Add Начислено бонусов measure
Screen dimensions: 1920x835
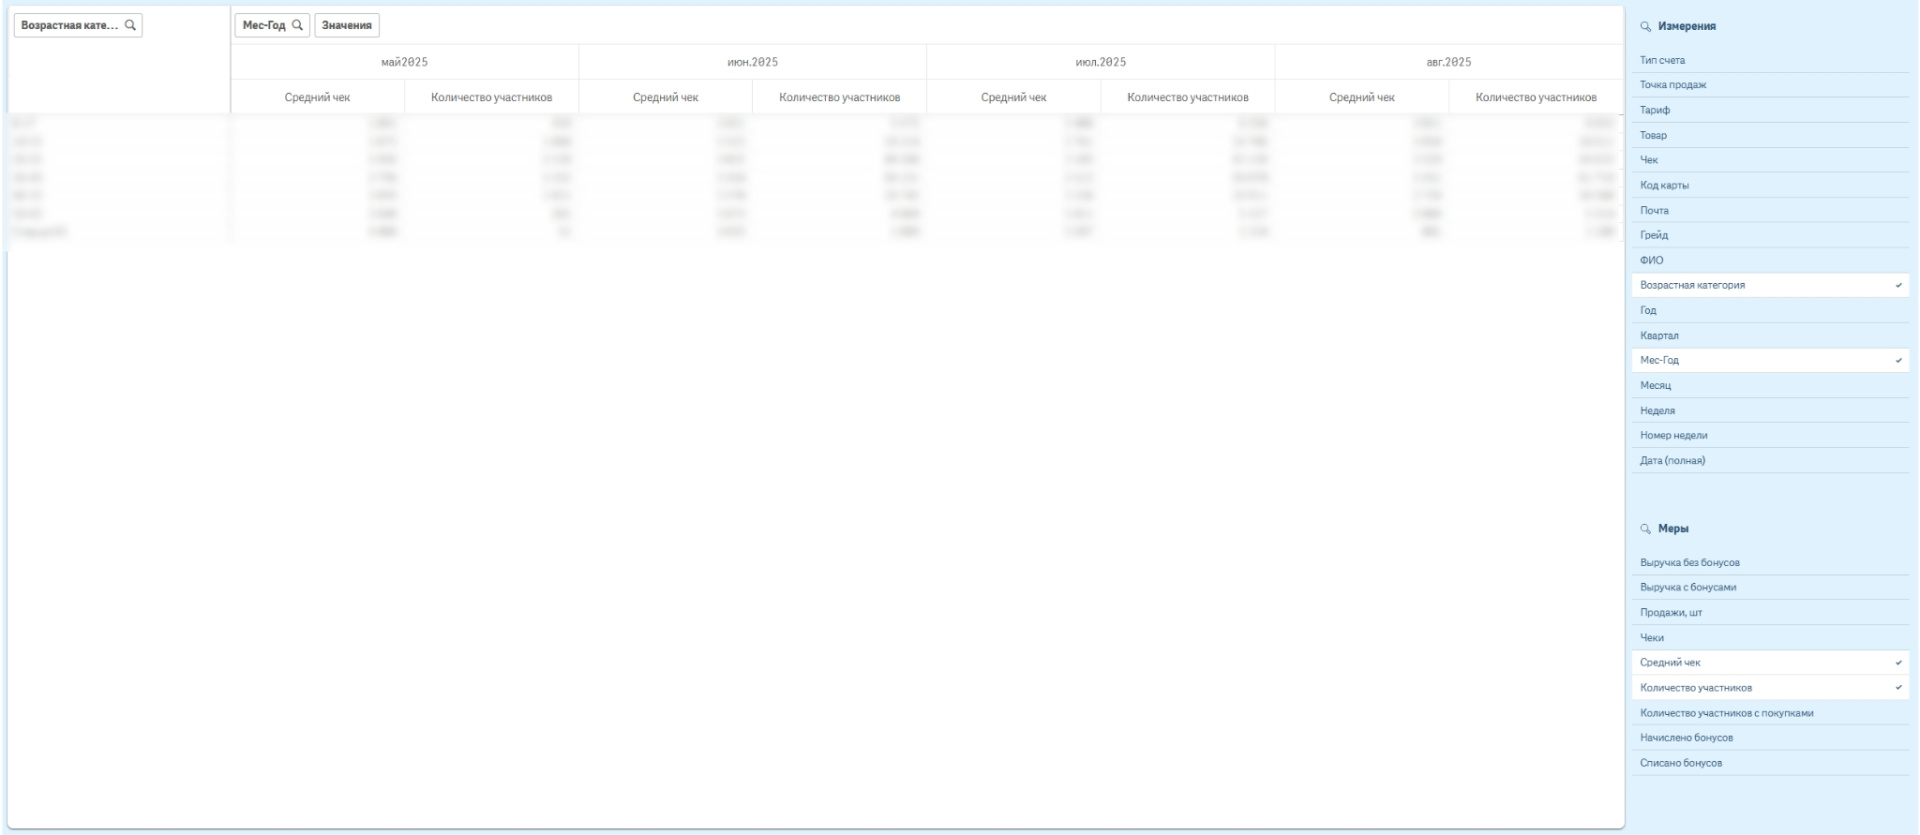click(x=1686, y=738)
